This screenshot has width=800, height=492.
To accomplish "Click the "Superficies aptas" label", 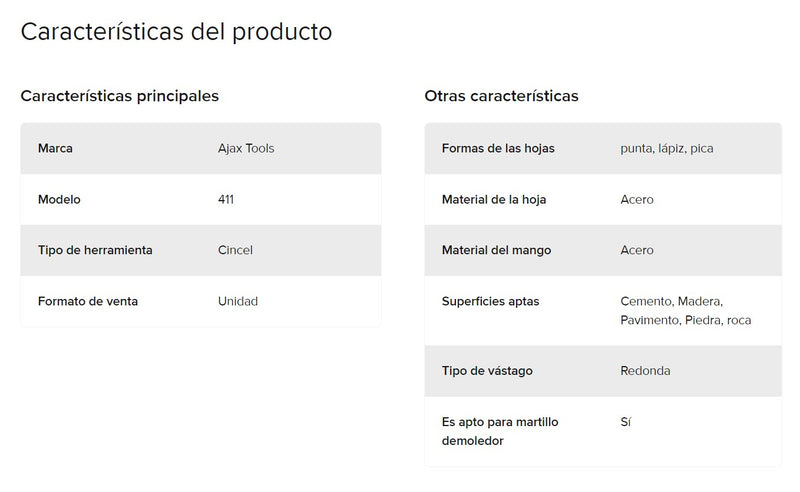I will 490,301.
